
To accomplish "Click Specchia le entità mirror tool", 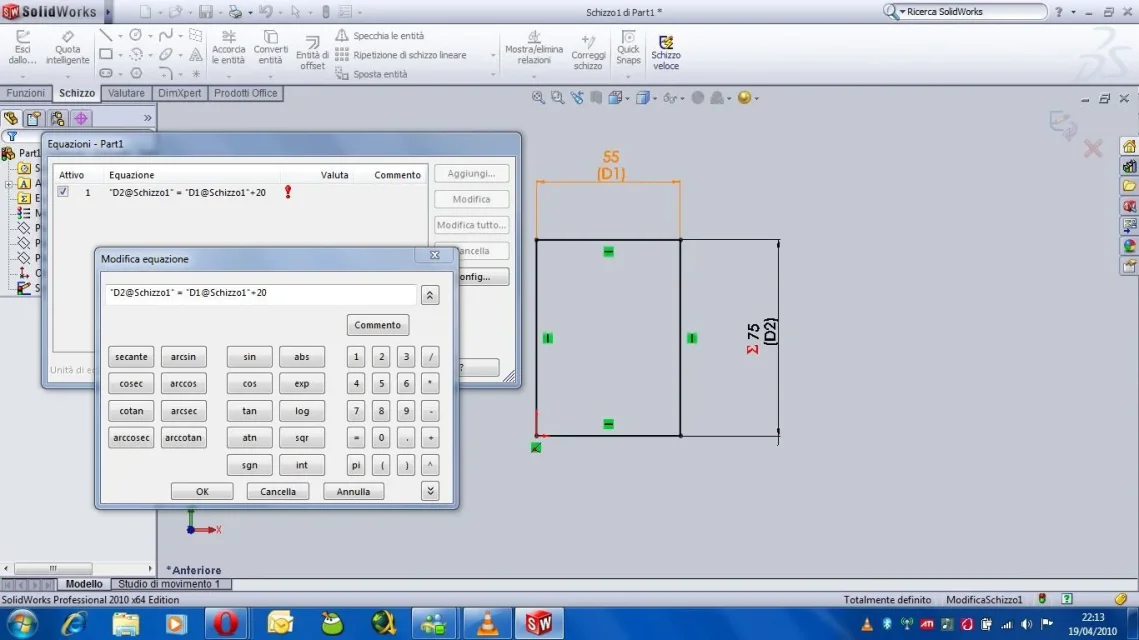I will (x=380, y=36).
